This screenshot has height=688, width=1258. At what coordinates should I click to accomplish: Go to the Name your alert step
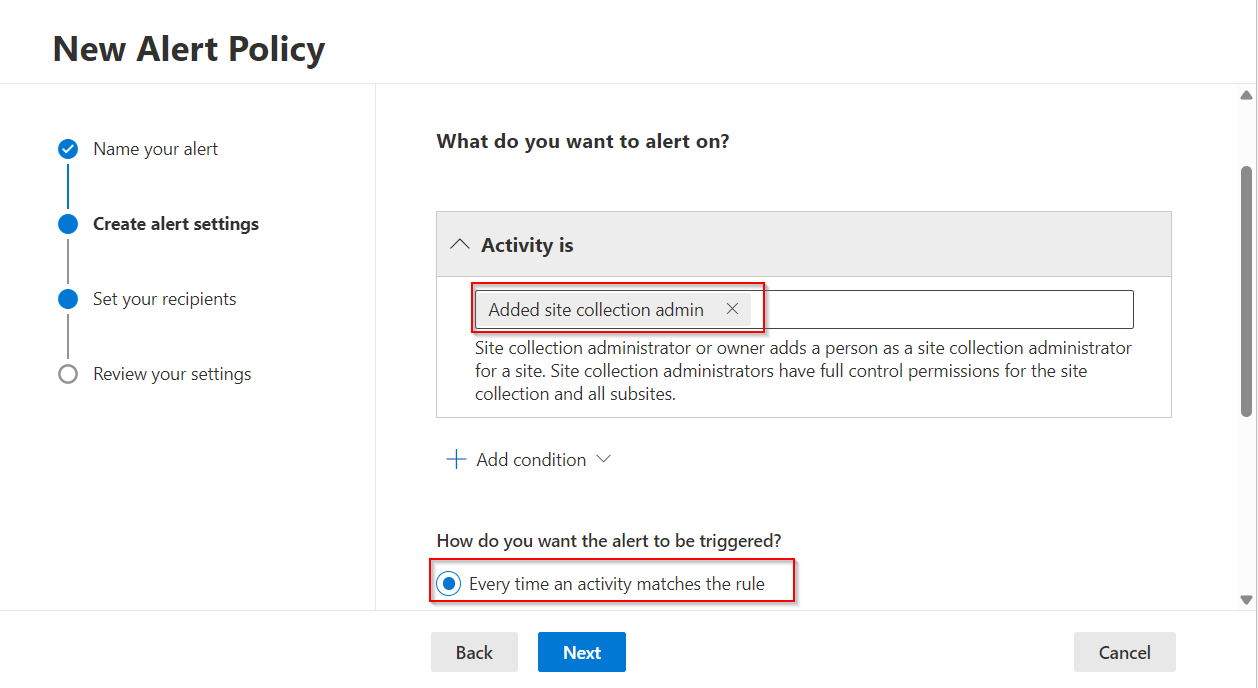pos(155,148)
